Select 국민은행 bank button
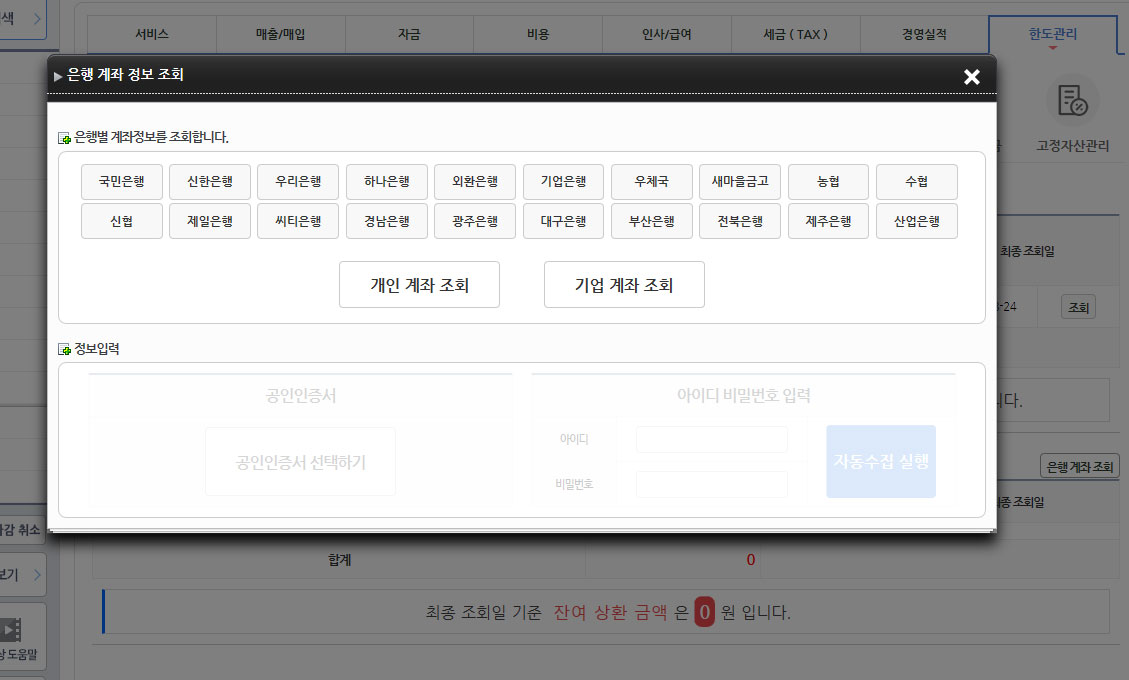 click(x=122, y=182)
